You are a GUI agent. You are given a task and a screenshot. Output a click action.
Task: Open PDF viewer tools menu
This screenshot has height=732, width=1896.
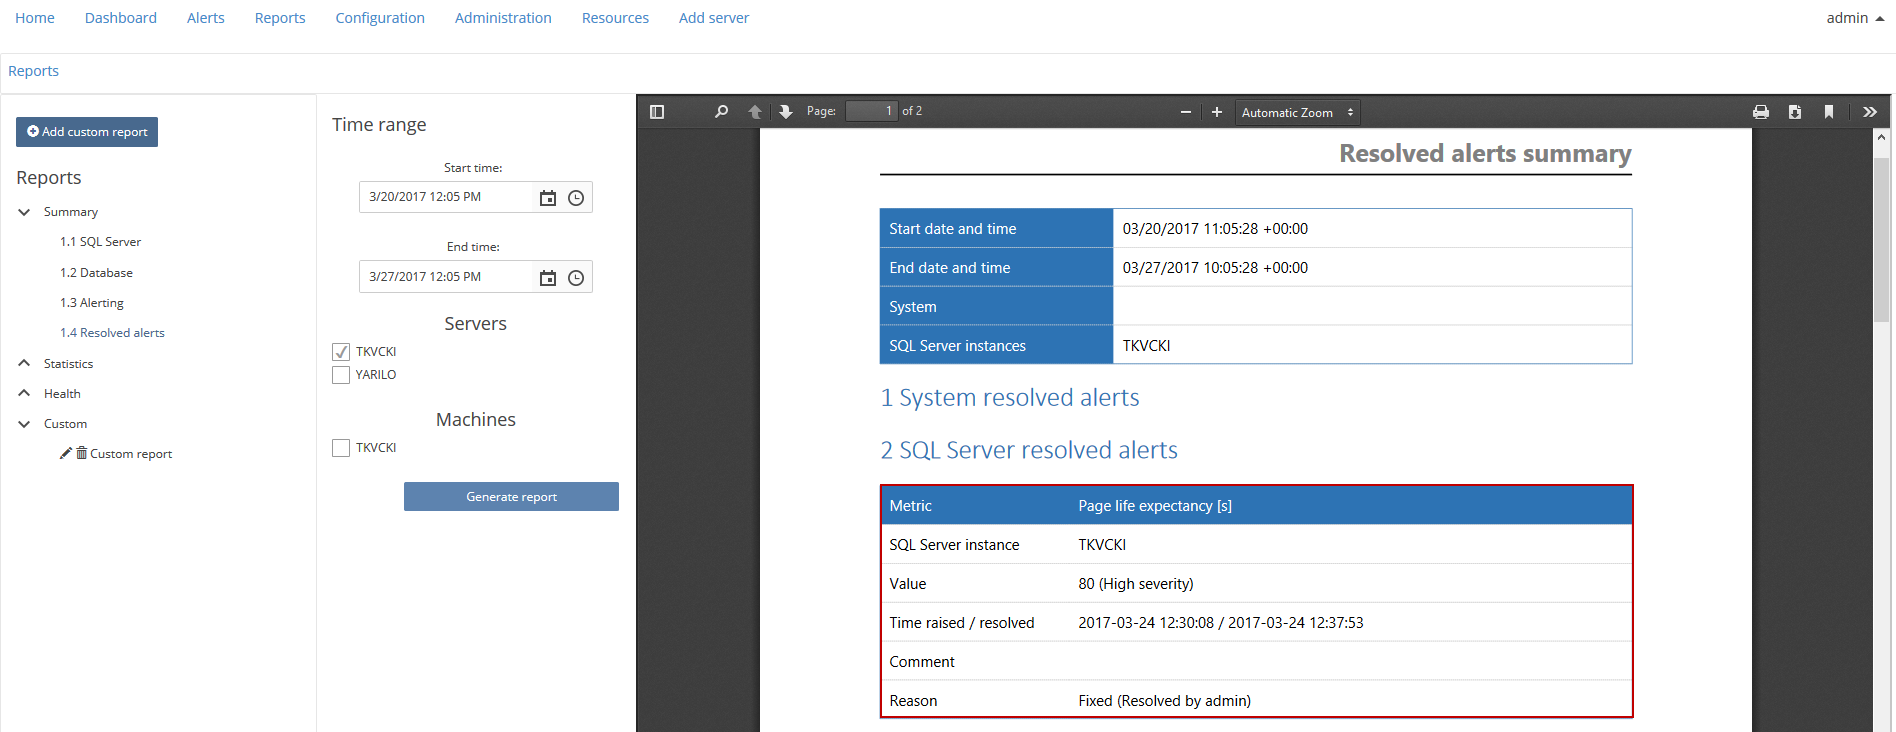click(1870, 112)
